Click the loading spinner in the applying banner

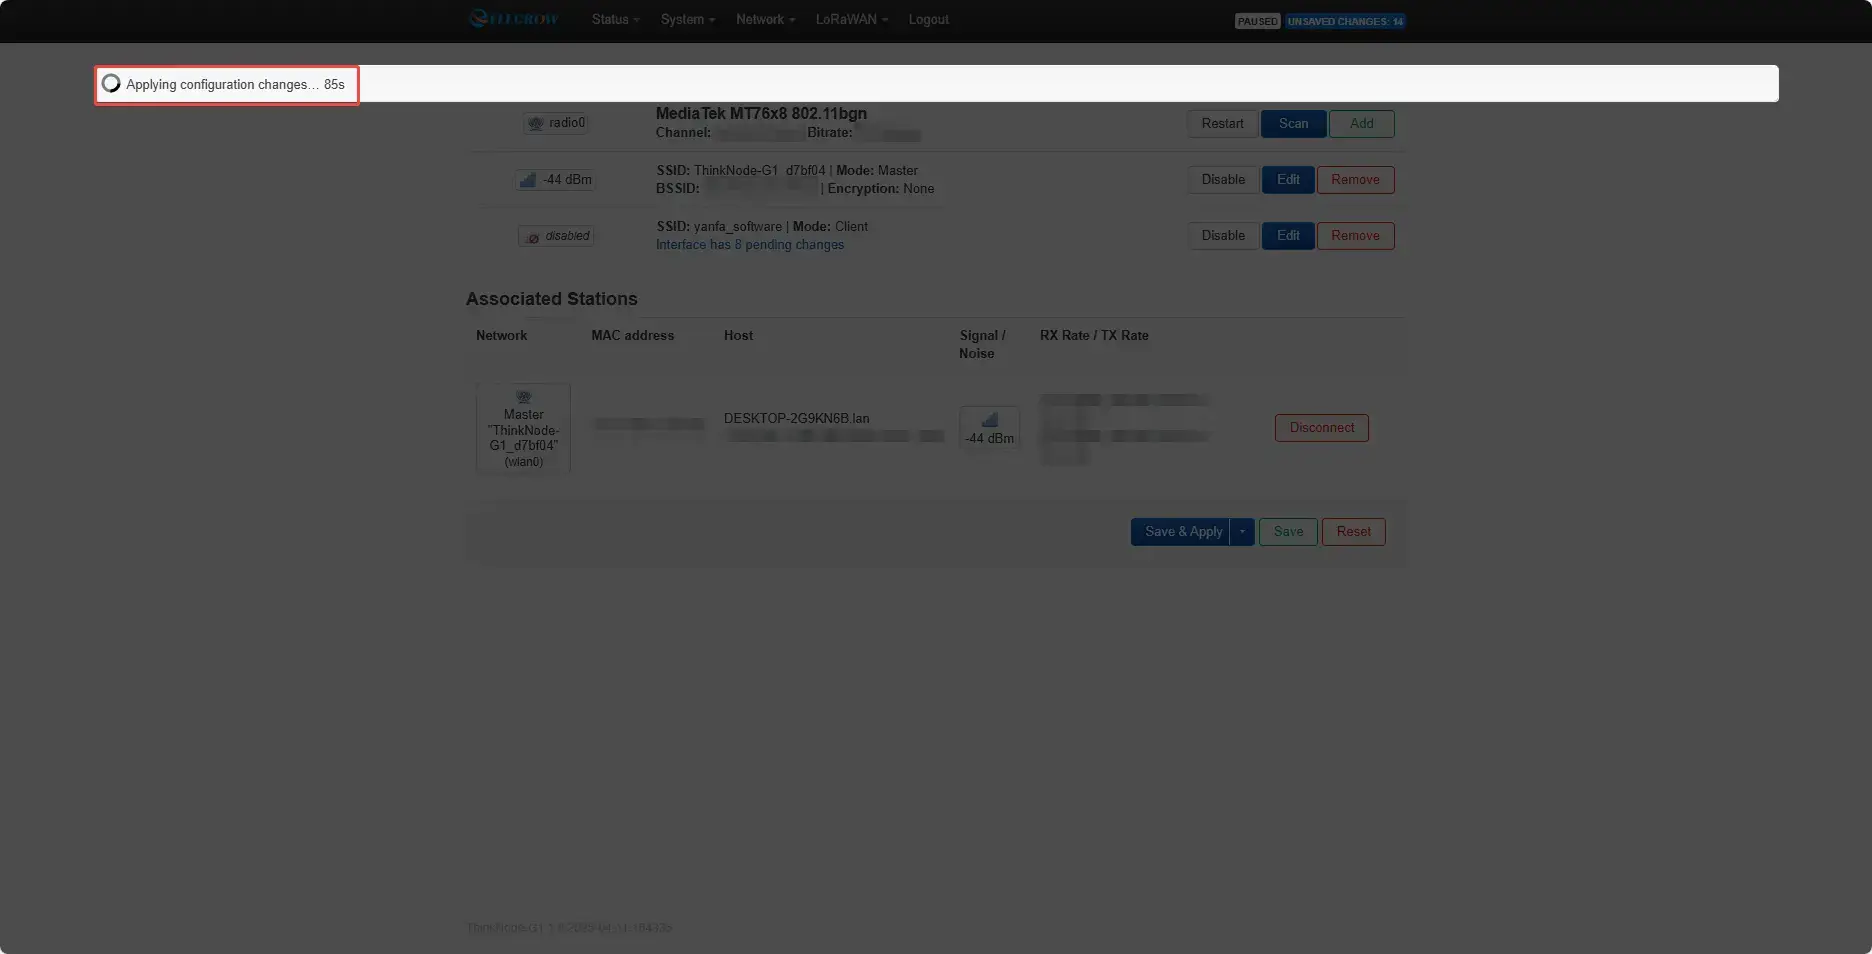point(111,84)
